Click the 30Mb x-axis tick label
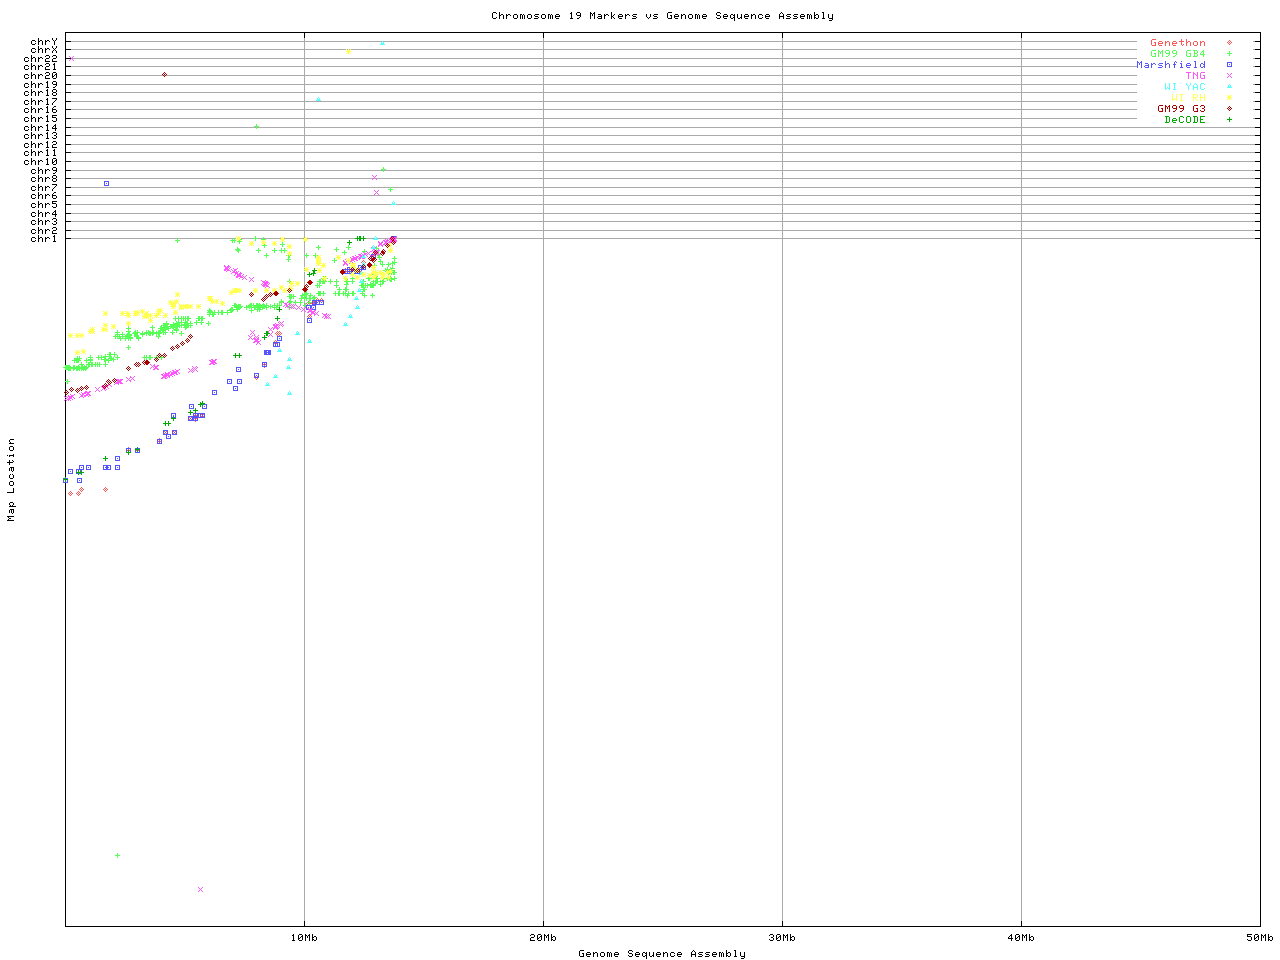This screenshot has height=960, width=1280. tap(782, 938)
